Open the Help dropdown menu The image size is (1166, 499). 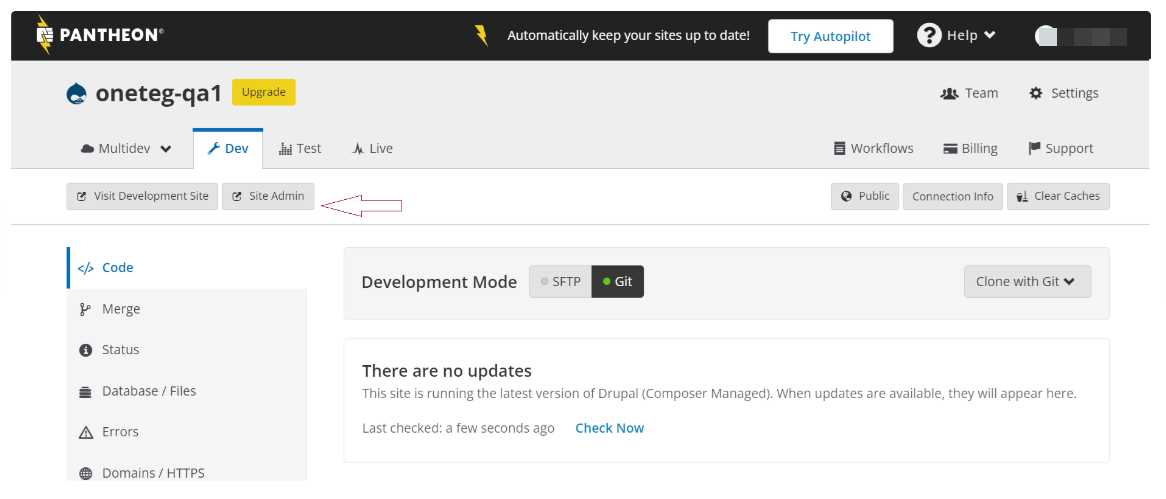click(x=957, y=36)
